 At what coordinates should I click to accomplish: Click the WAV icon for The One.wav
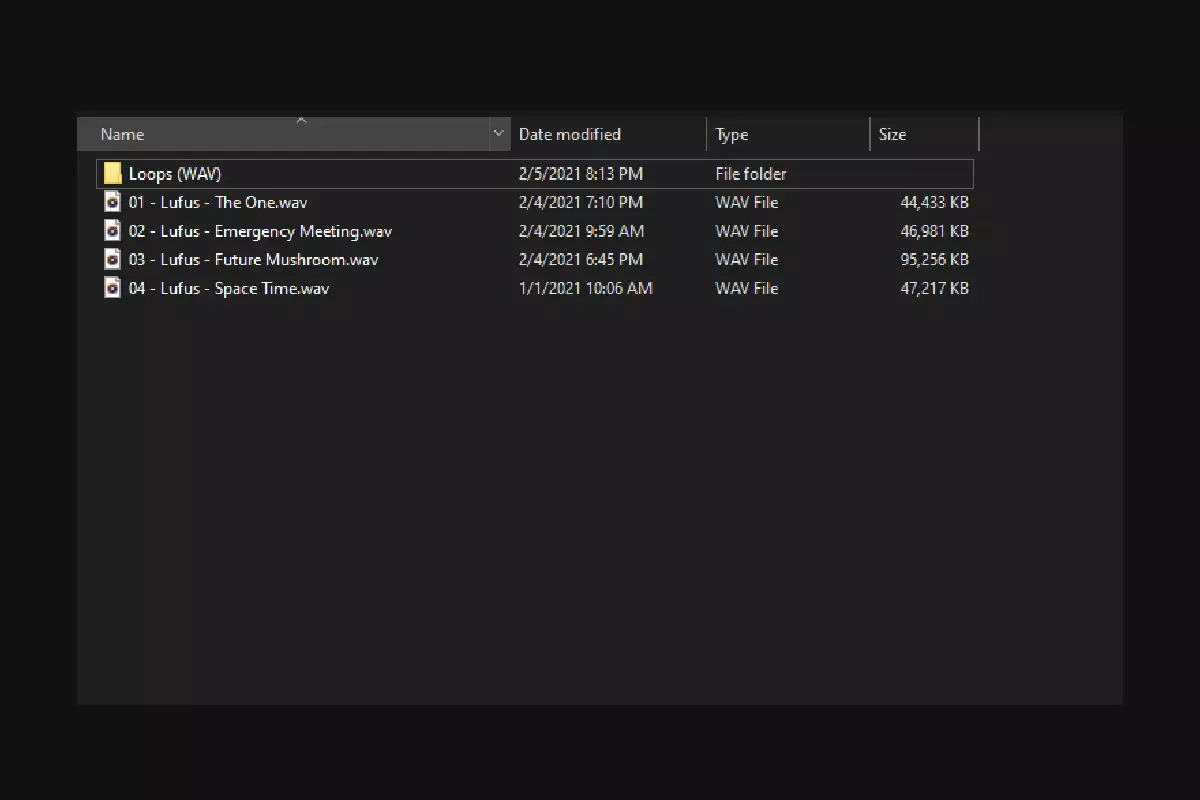tap(112, 202)
